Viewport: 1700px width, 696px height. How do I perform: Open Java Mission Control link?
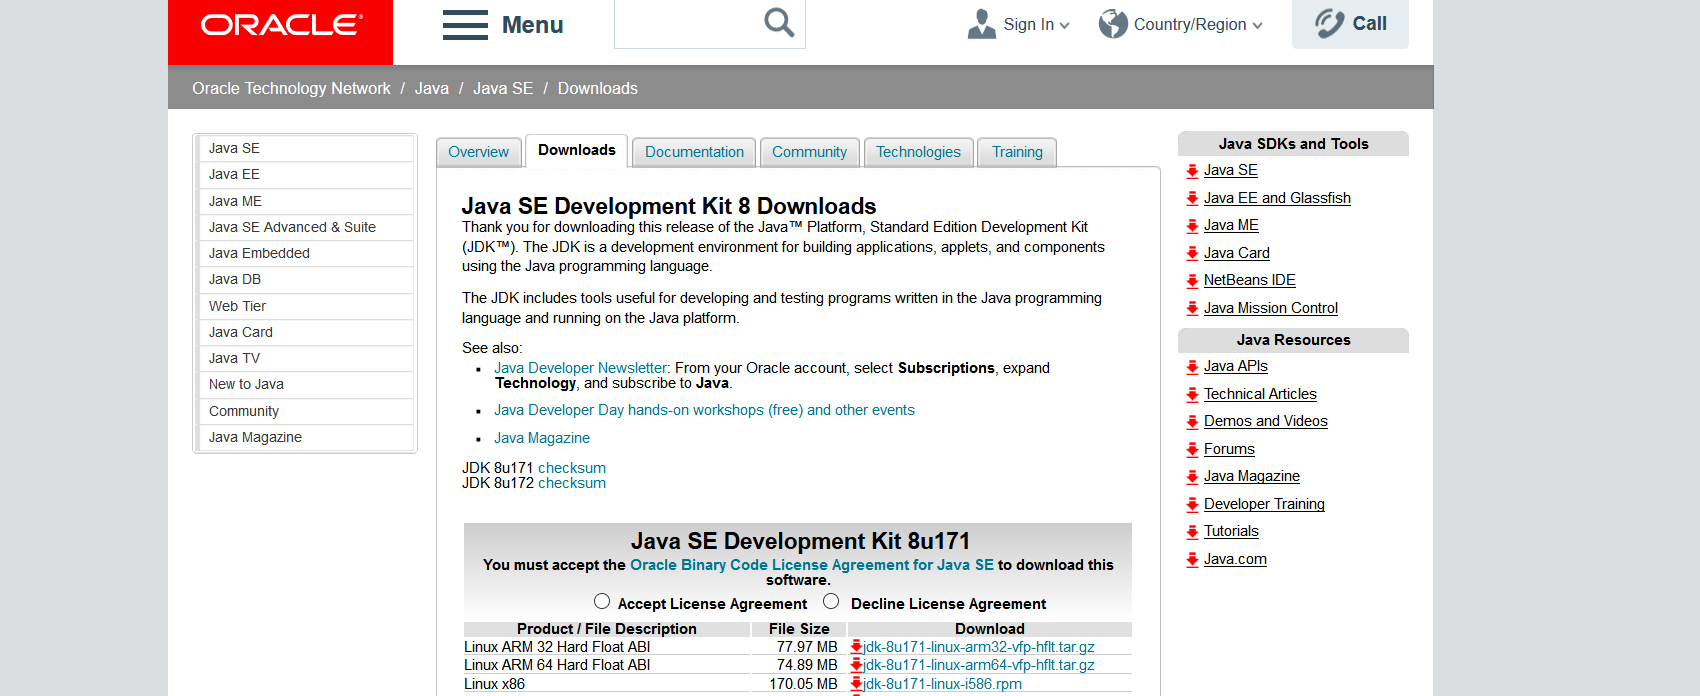point(1271,308)
